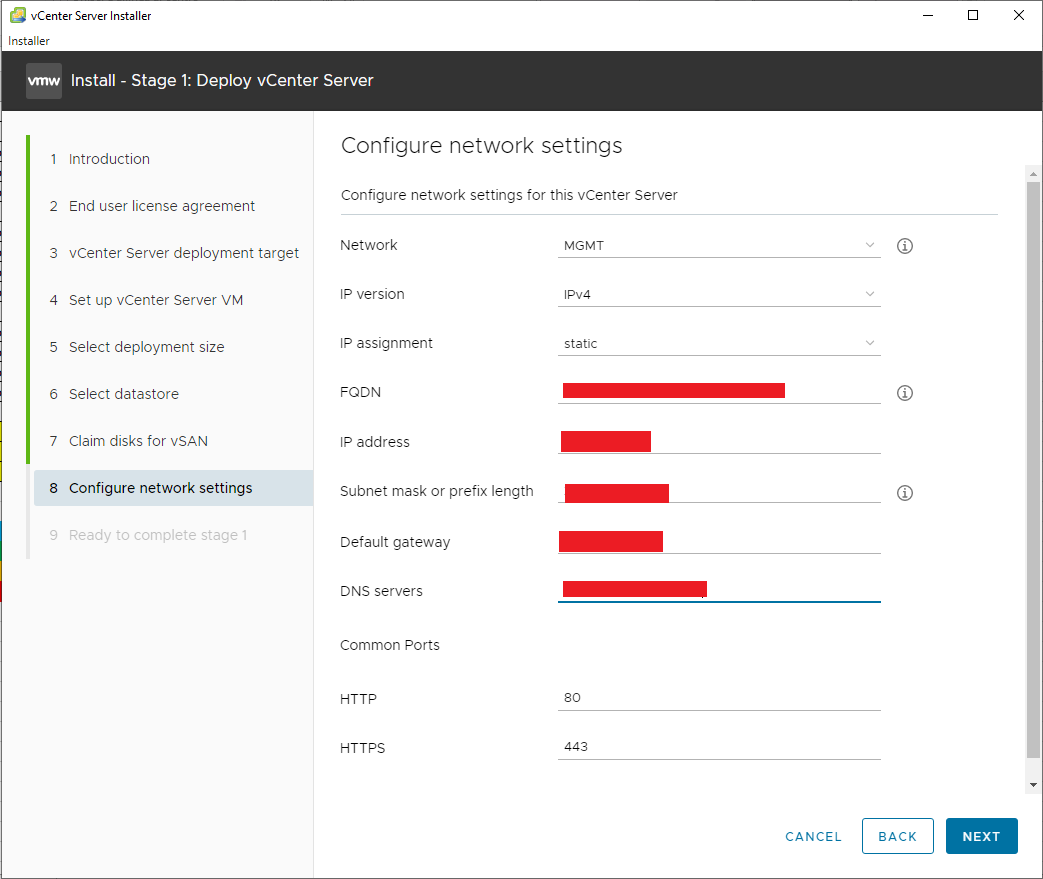Image resolution: width=1043 pixels, height=879 pixels.
Task: Maximize the installer window
Action: click(x=972, y=15)
